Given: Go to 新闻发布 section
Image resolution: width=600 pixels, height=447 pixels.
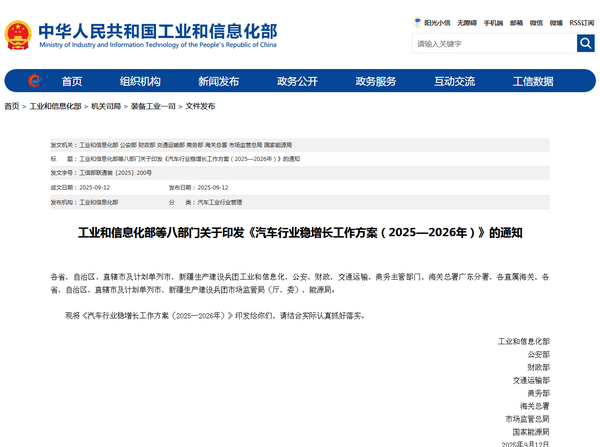Looking at the screenshot, I should tap(218, 81).
